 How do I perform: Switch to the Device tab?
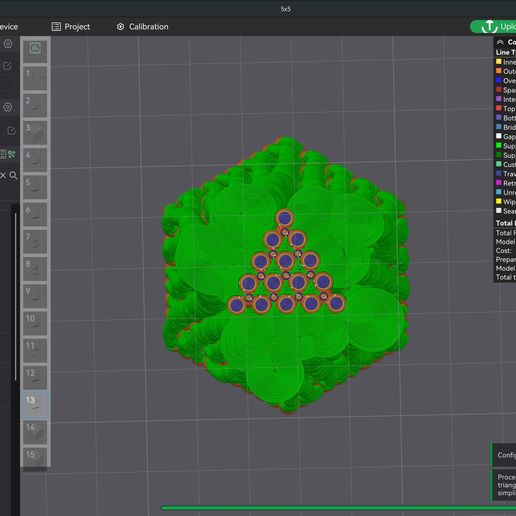9,27
